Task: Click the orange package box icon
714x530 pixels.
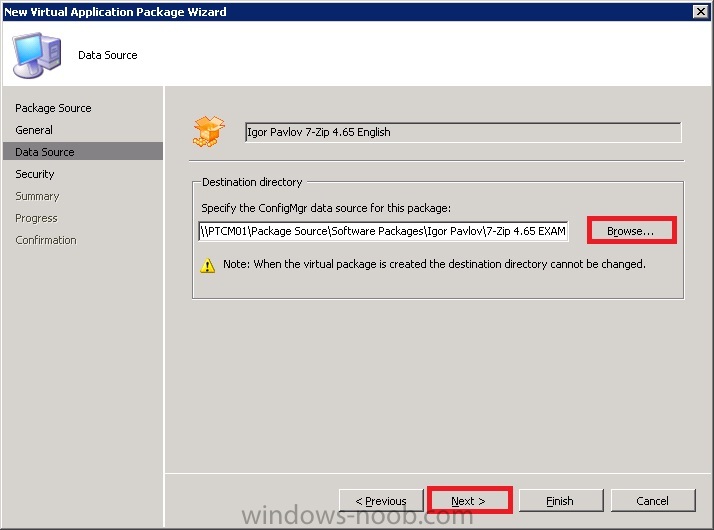Action: pos(209,132)
